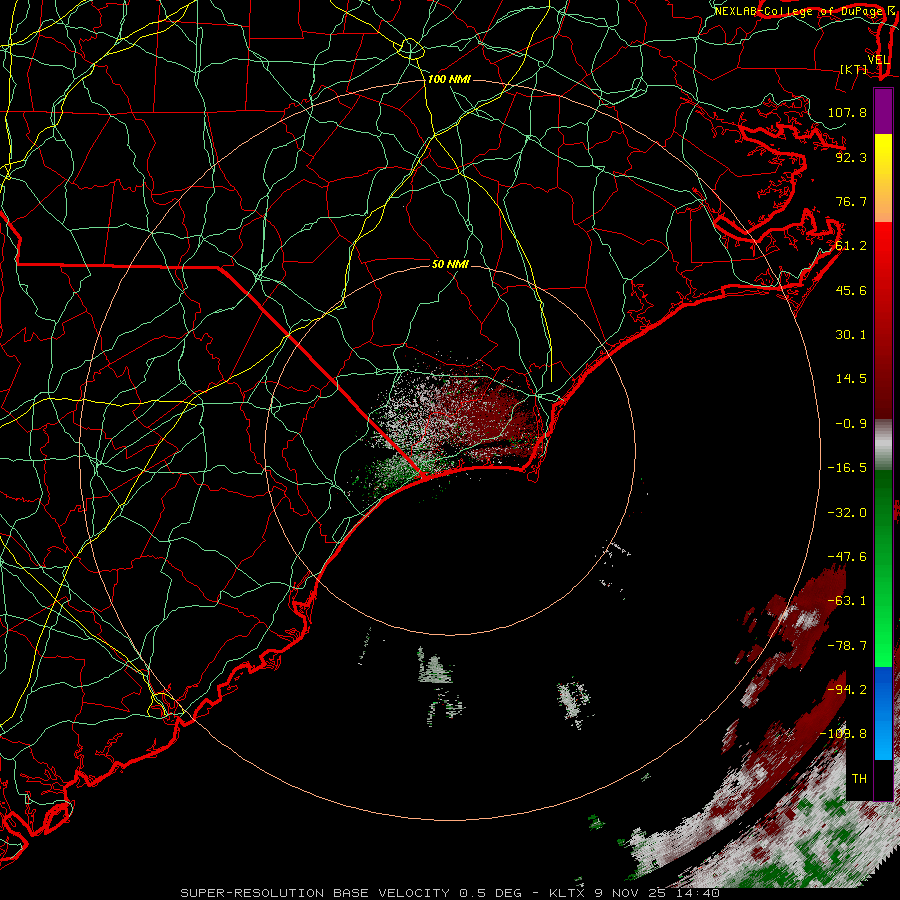Click the TH label in legend

tap(859, 779)
